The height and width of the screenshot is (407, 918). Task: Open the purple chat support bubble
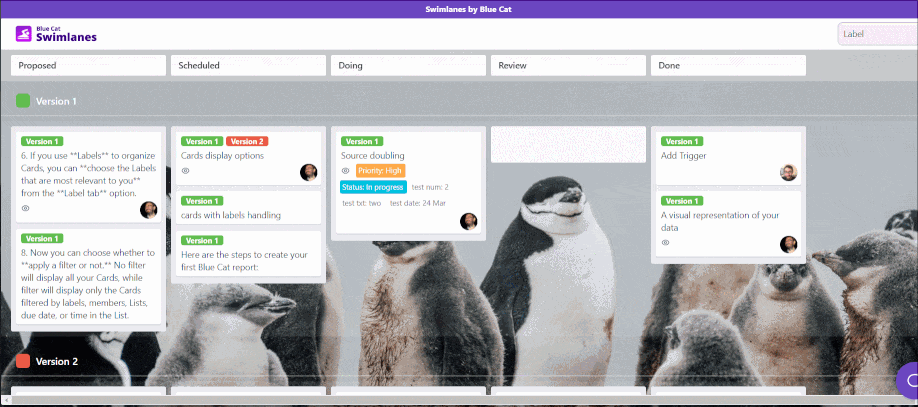[908, 379]
